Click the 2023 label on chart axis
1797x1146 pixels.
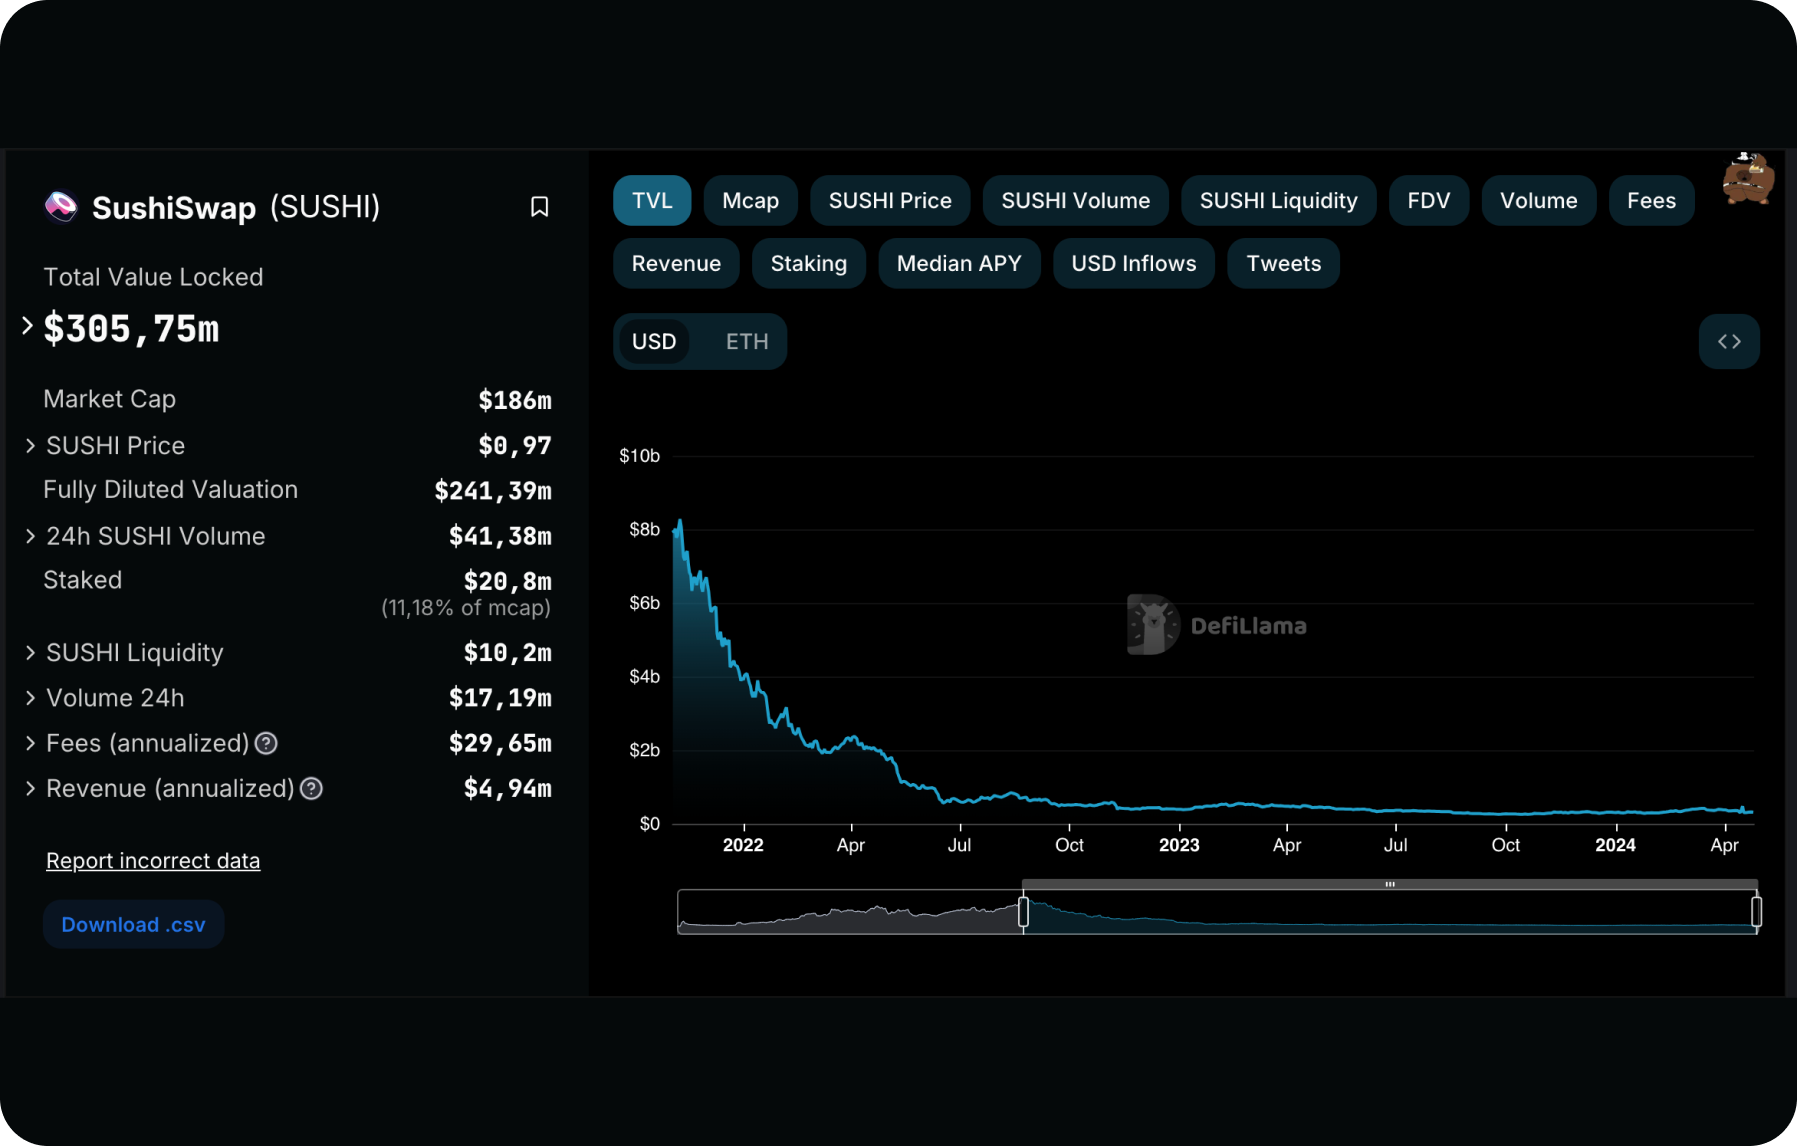point(1179,845)
